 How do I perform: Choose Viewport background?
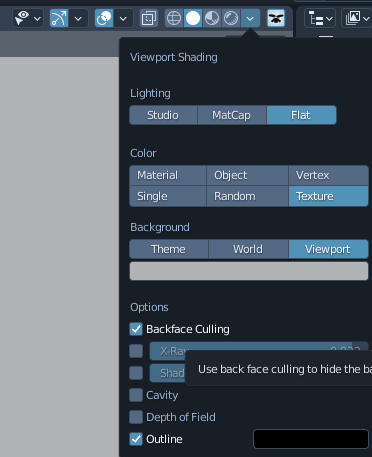tap(328, 249)
